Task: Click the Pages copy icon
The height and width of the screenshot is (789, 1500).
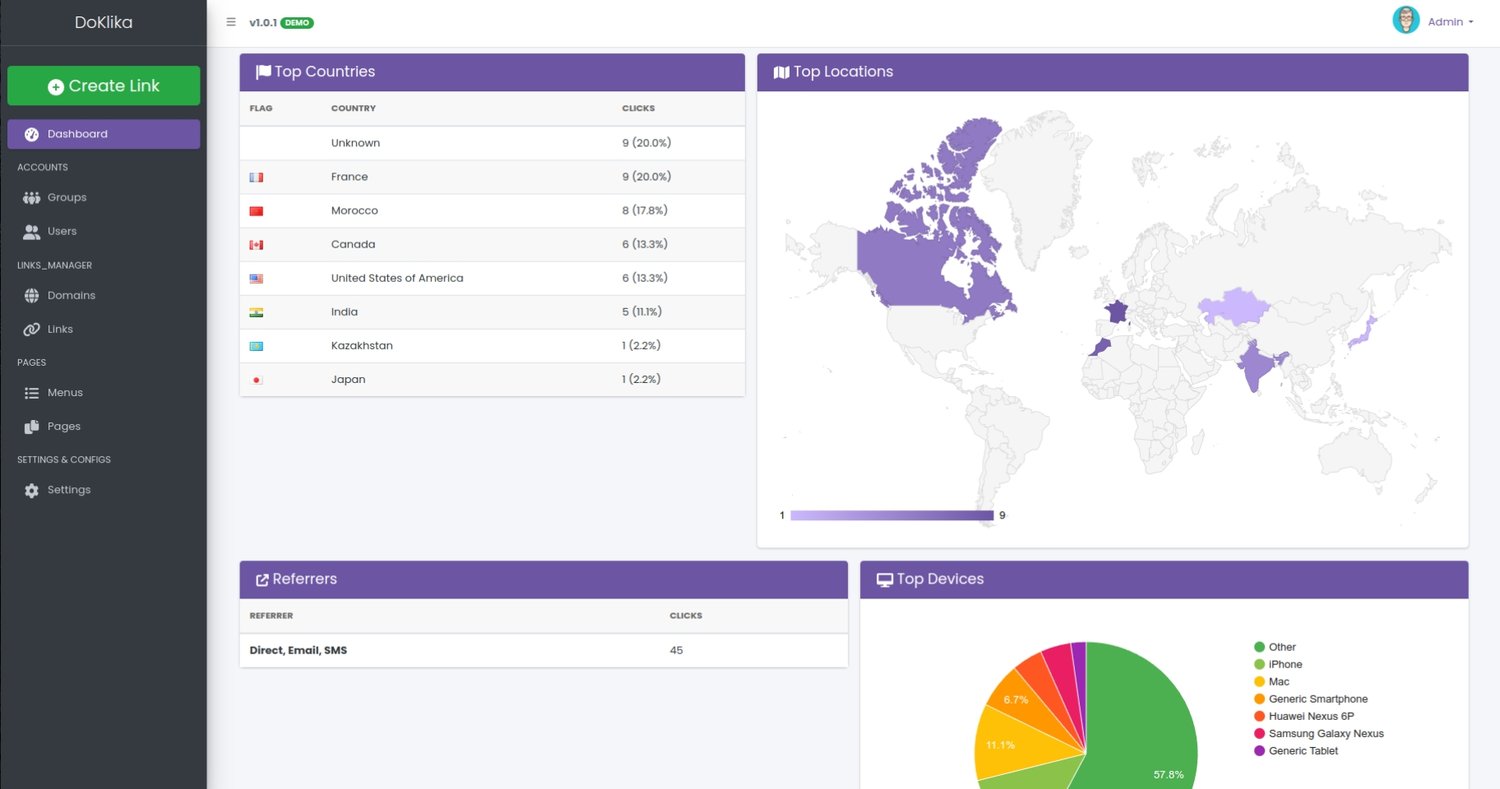Action: click(x=31, y=427)
